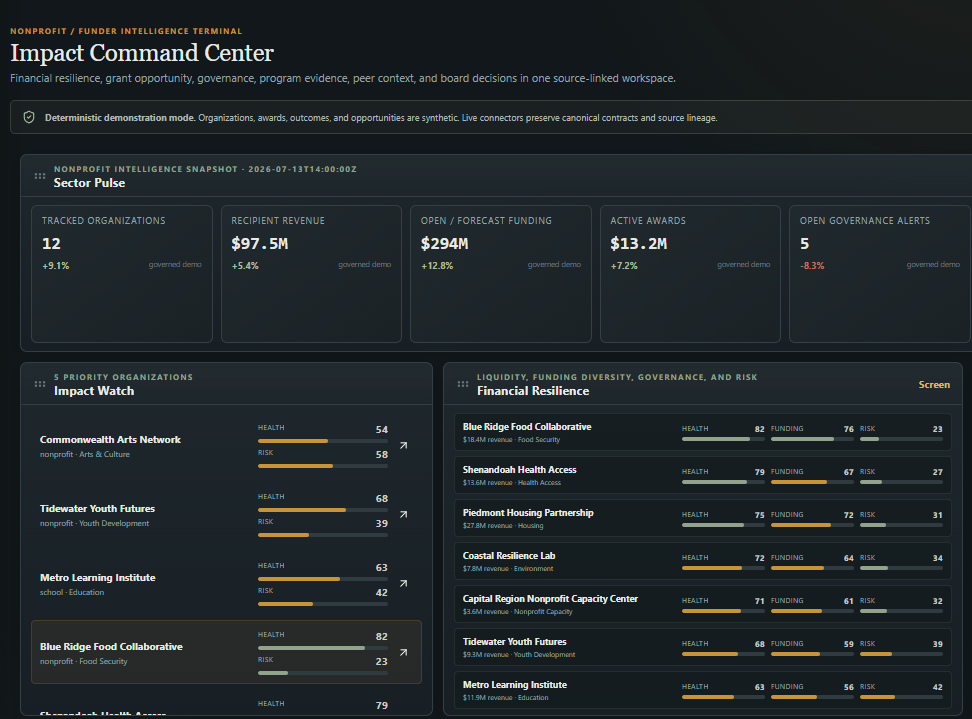
Task: Click the +9.1% tracked organizations change
Action: pos(56,265)
